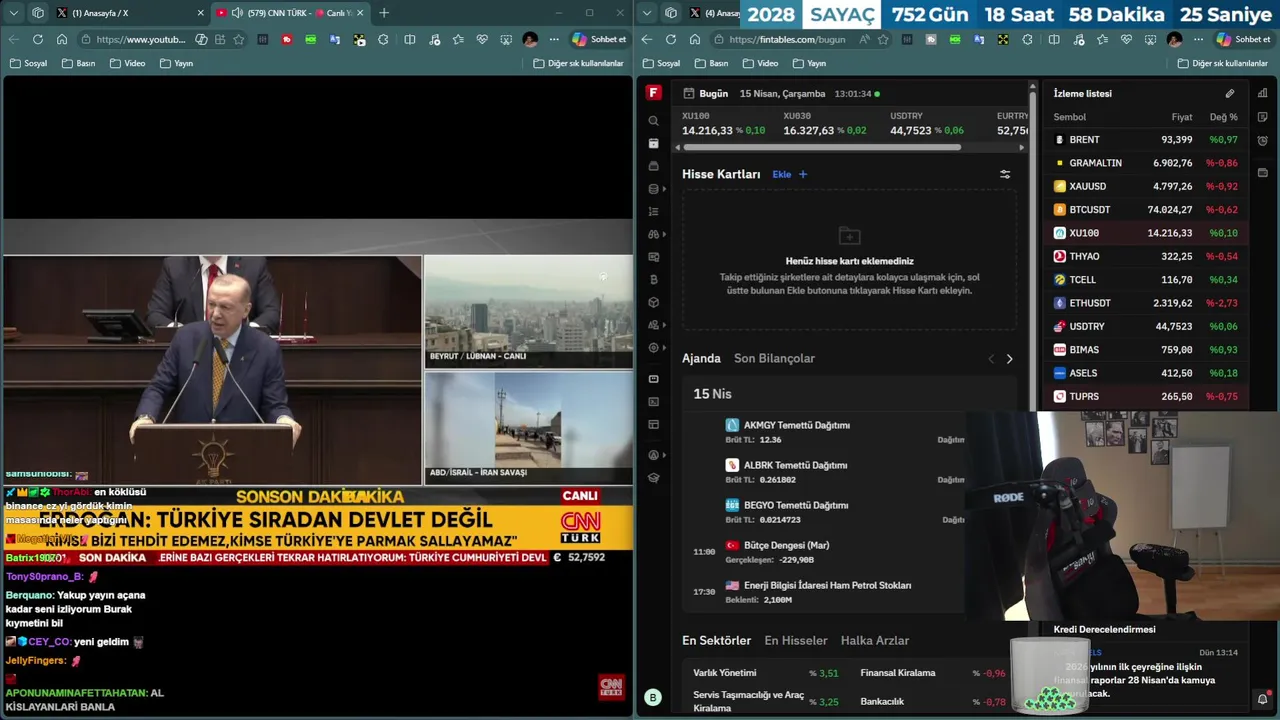Image resolution: width=1280 pixels, height=720 pixels.
Task: Open Hisse Kartları filter settings icon
Action: 1005,174
